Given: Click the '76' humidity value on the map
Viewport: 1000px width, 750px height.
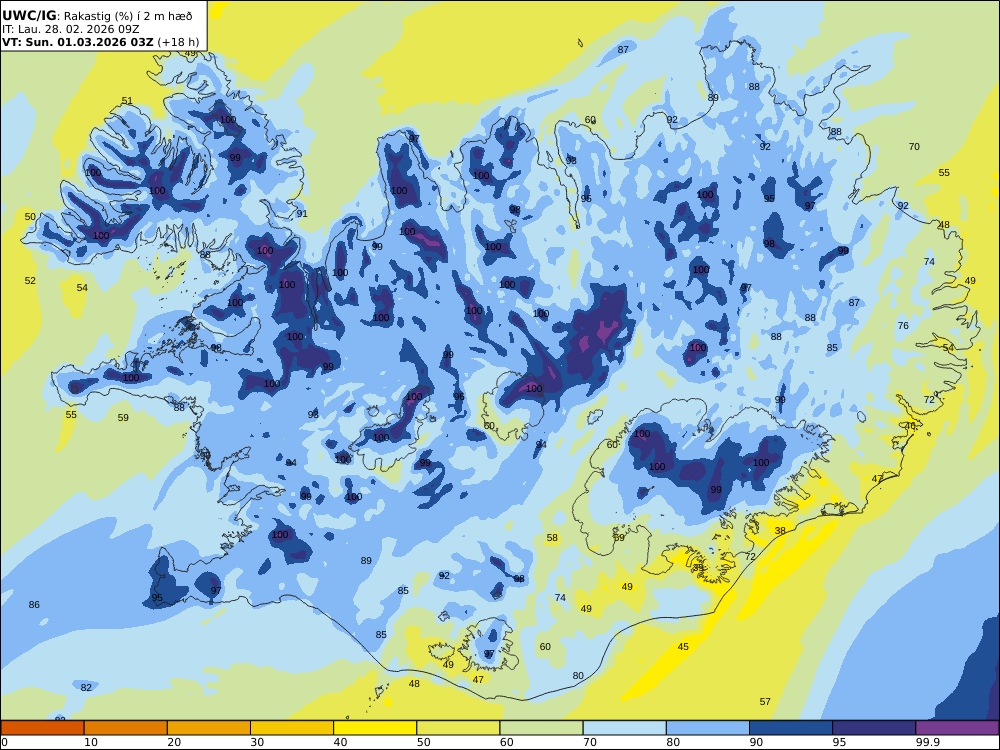Looking at the screenshot, I should (x=903, y=325).
